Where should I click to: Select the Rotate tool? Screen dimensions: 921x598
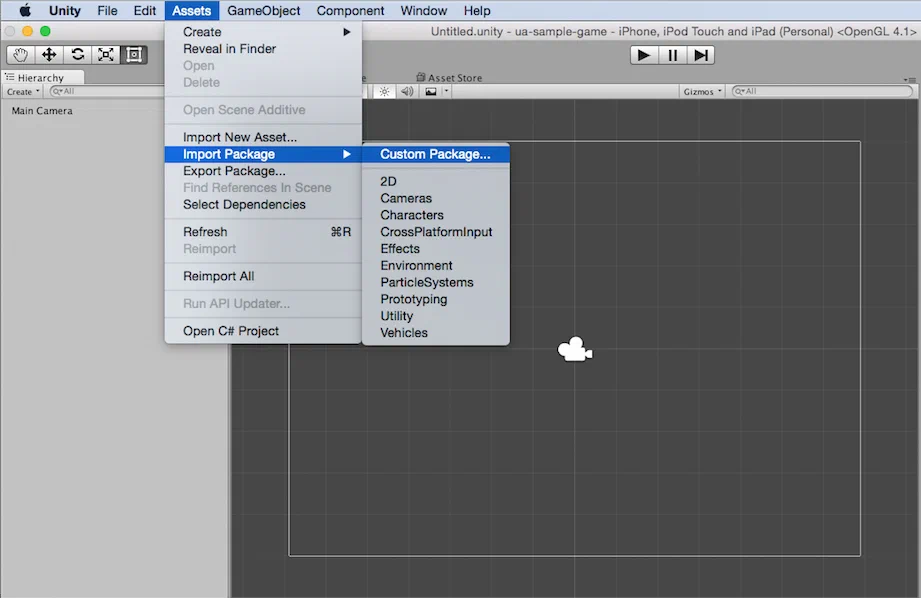(77, 55)
